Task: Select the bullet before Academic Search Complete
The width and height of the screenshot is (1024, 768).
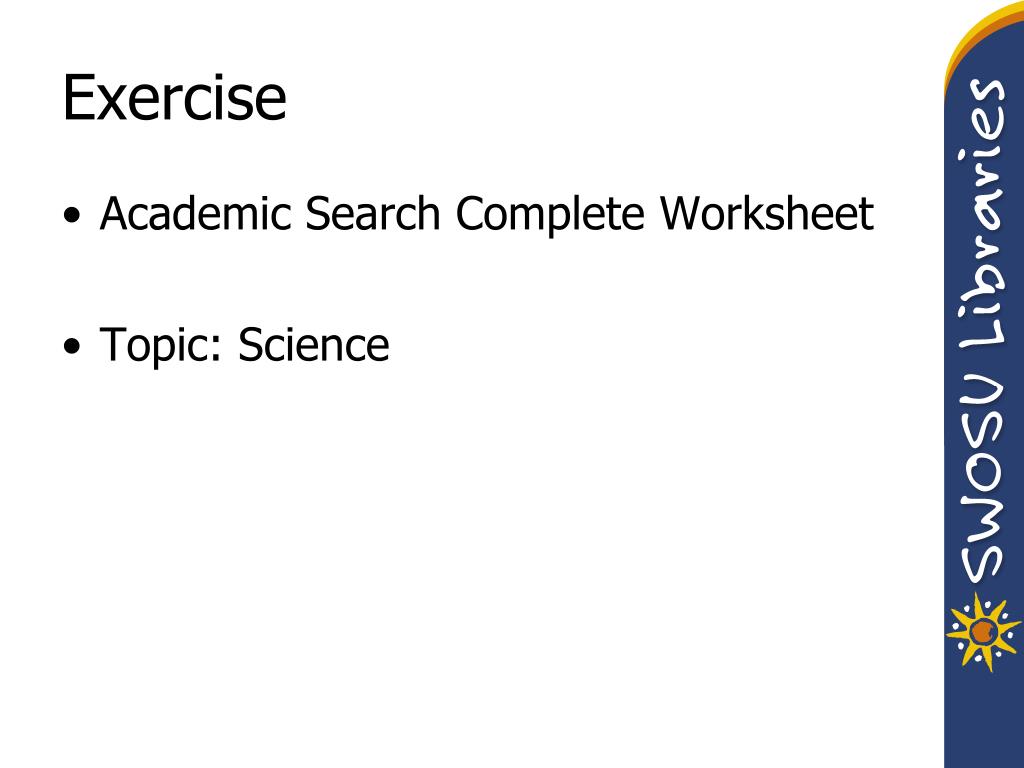Action: 72,216
